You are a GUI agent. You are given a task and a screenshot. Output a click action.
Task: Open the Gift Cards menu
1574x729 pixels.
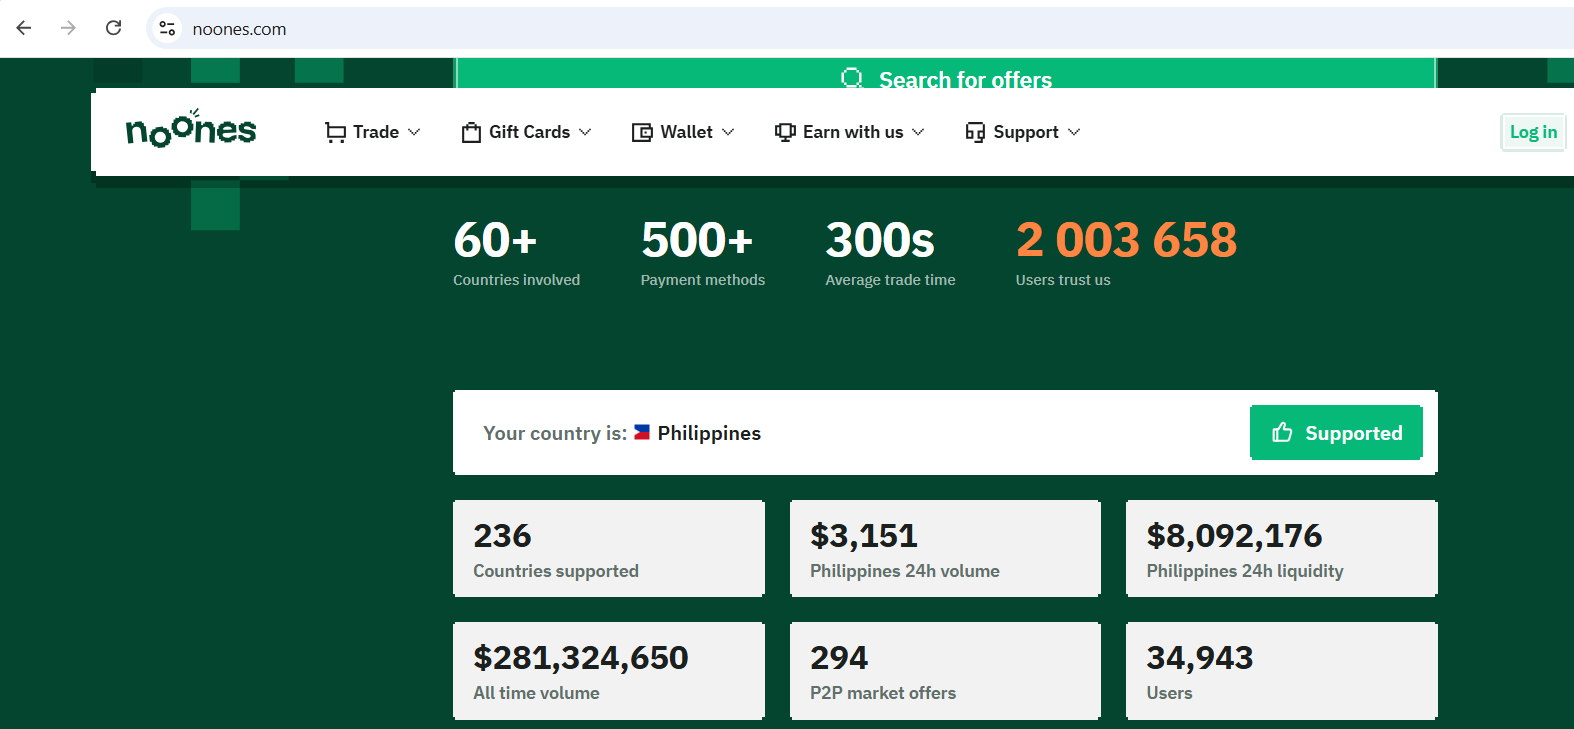point(527,132)
